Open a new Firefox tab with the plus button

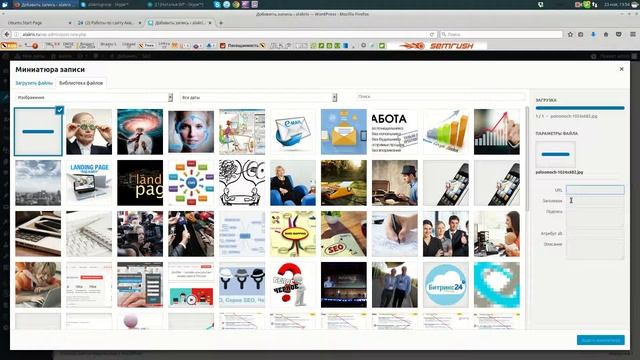[x=221, y=23]
